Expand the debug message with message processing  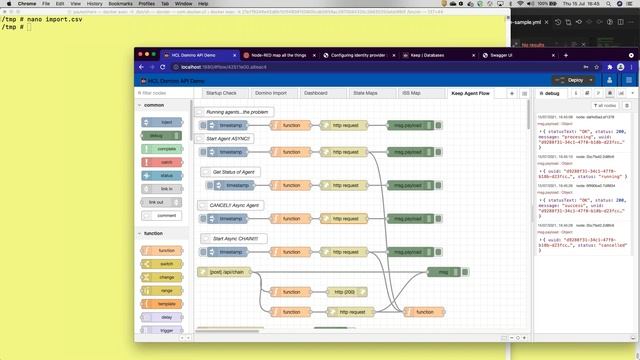pos(540,132)
